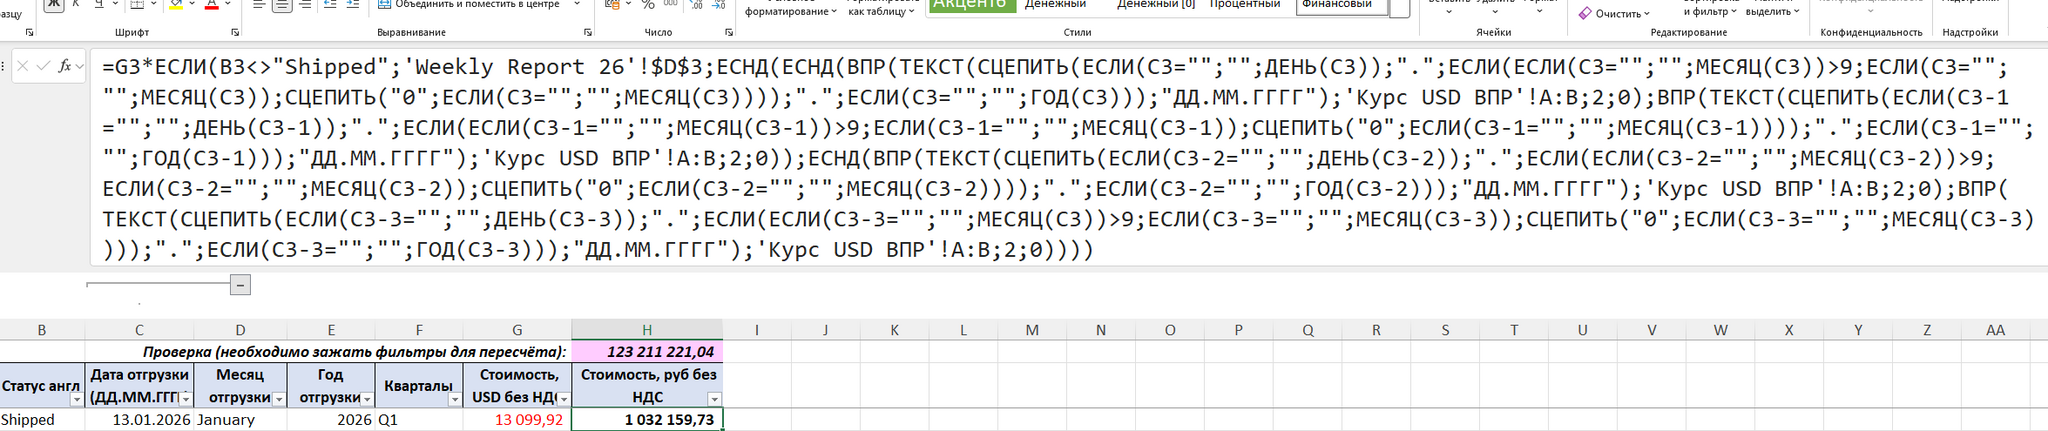Select Проверка check label cell
Image resolution: width=2048 pixels, height=431 pixels.
328,352
